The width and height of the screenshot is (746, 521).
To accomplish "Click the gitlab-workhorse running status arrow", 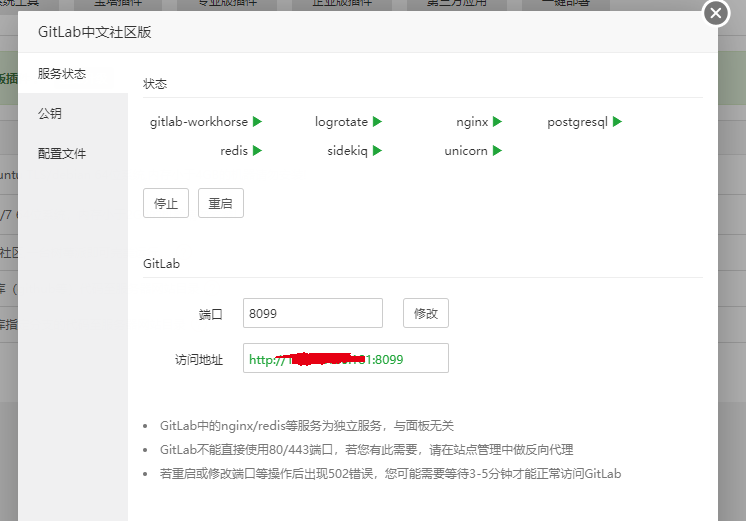I will (257, 122).
